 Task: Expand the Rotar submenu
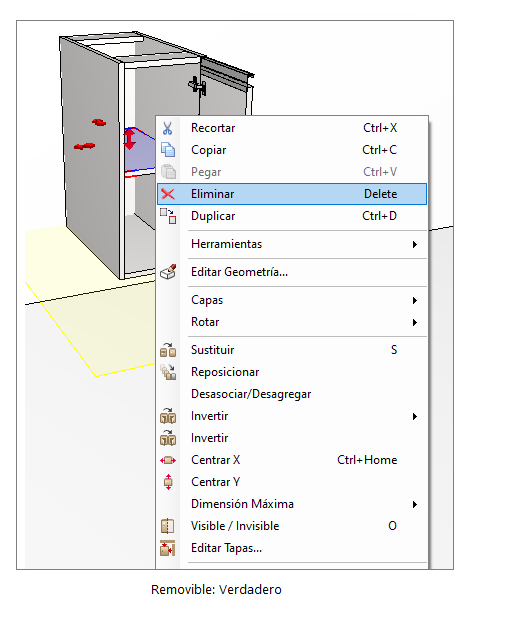(x=292, y=322)
